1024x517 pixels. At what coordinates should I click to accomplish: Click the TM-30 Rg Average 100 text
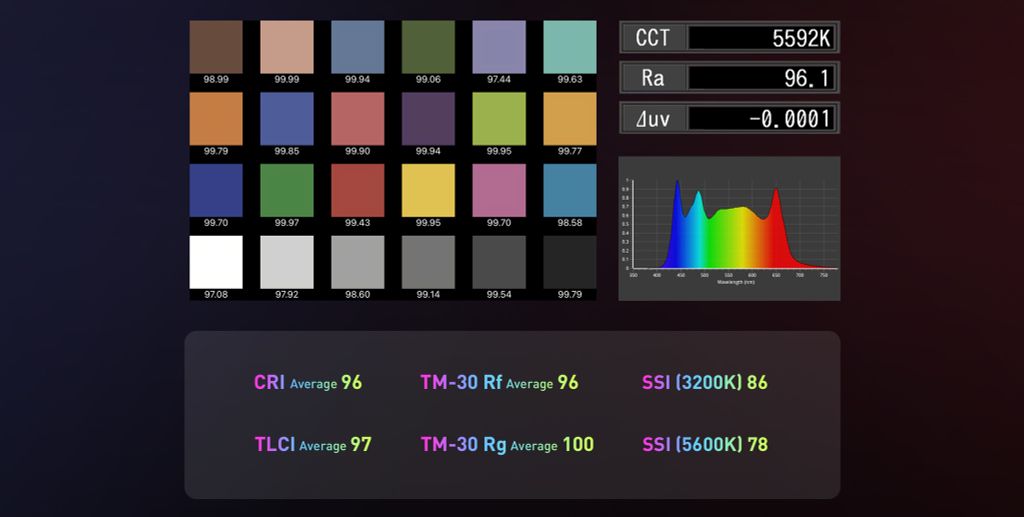(x=507, y=444)
